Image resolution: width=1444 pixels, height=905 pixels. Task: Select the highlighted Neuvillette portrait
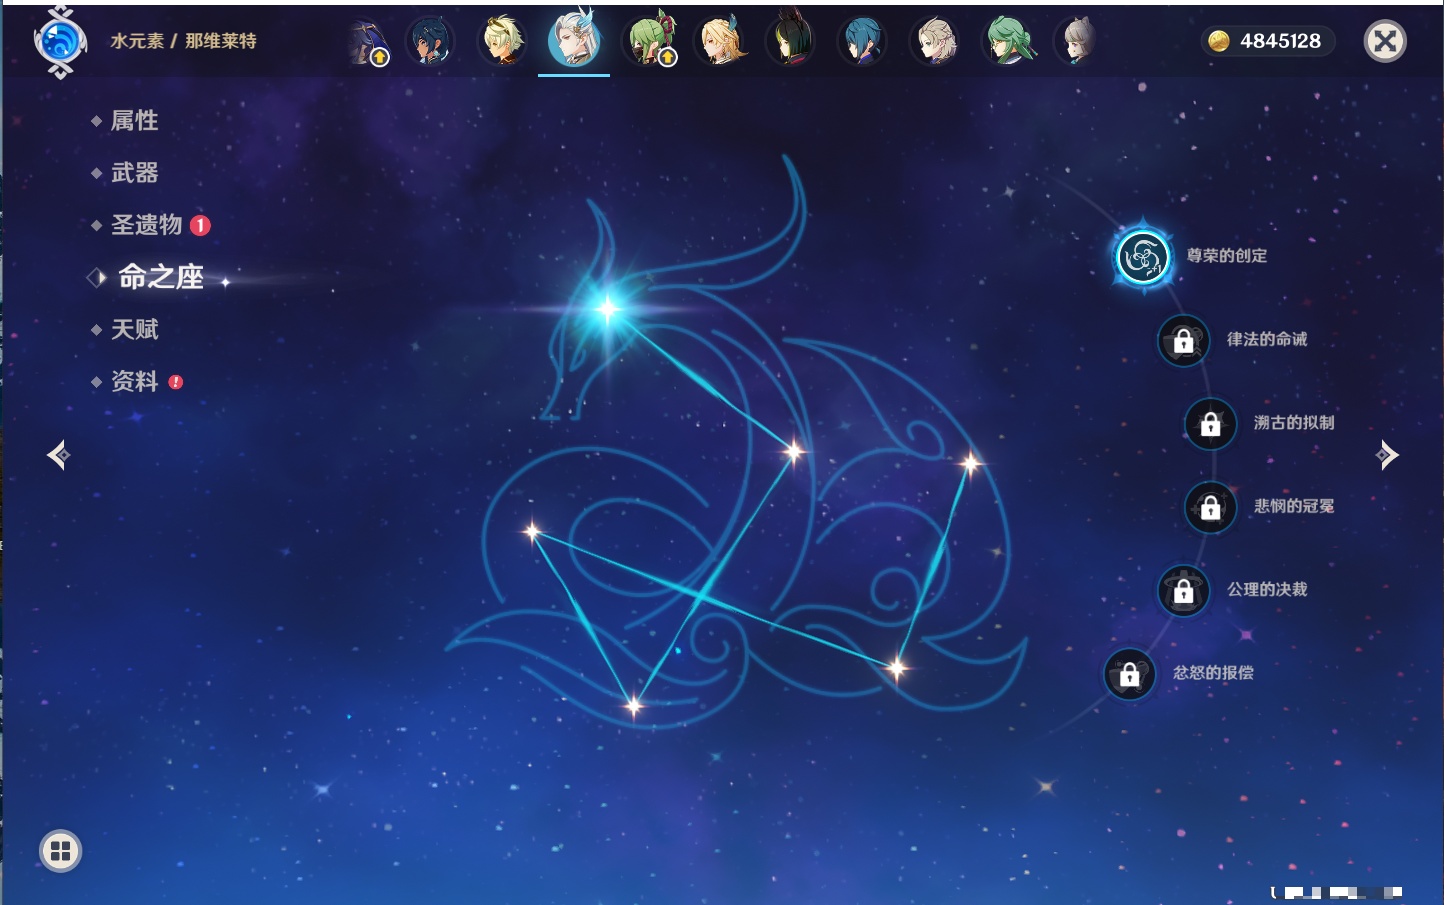574,38
